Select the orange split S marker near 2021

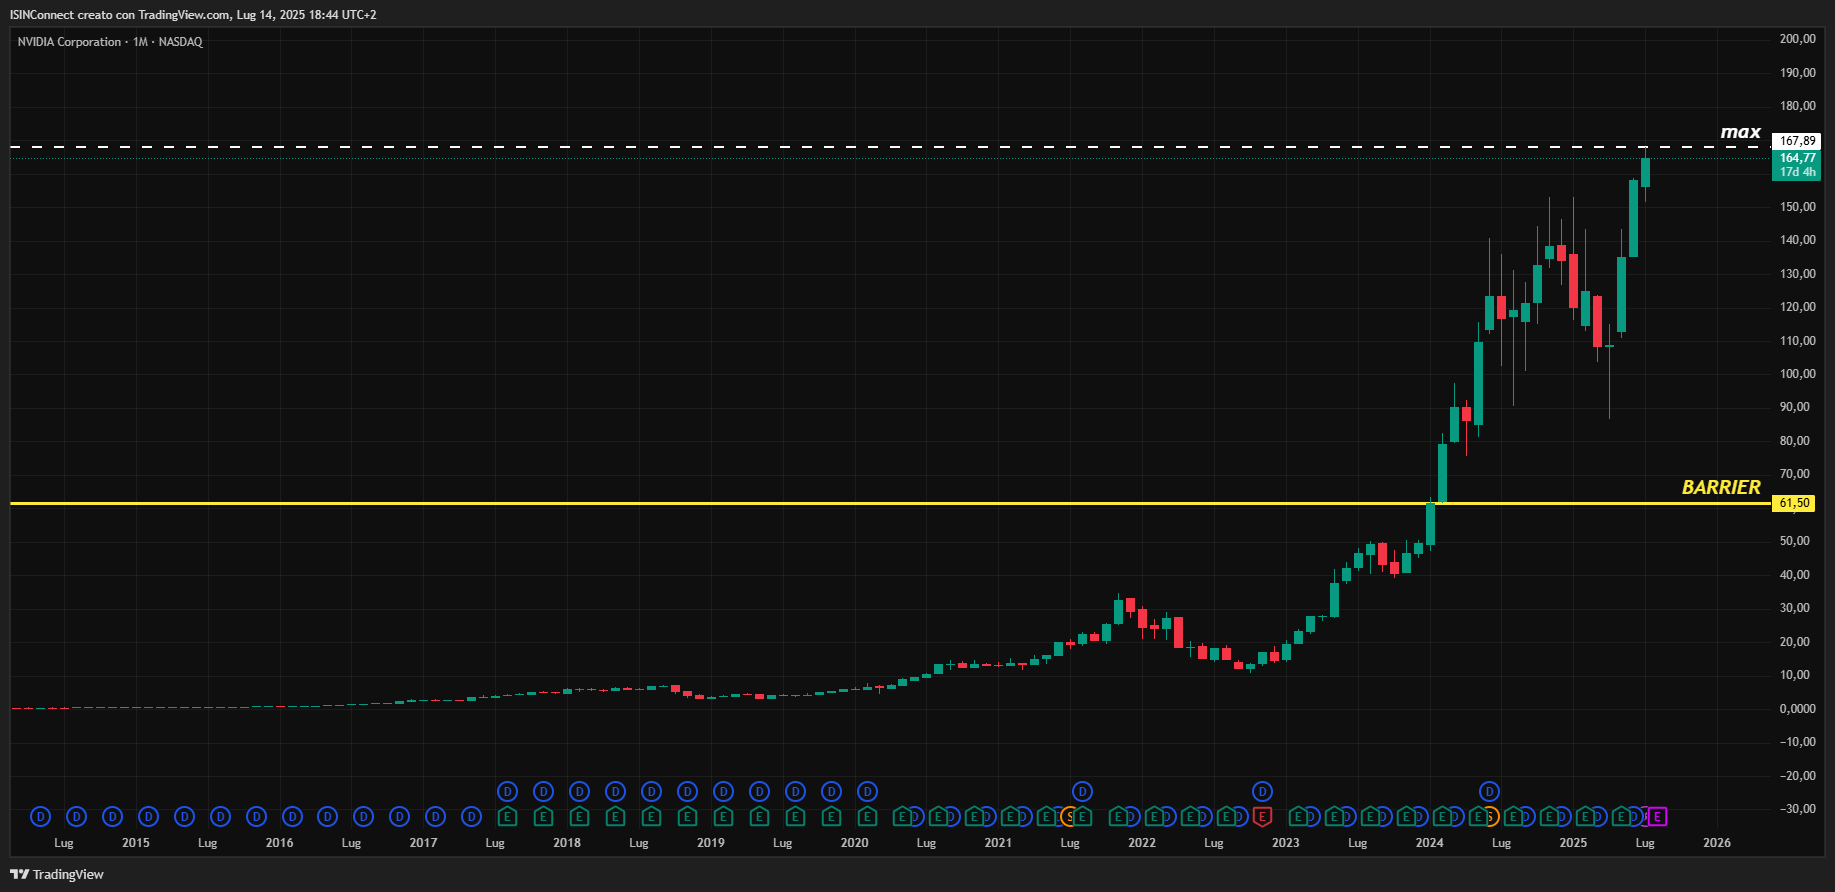(x=1069, y=817)
